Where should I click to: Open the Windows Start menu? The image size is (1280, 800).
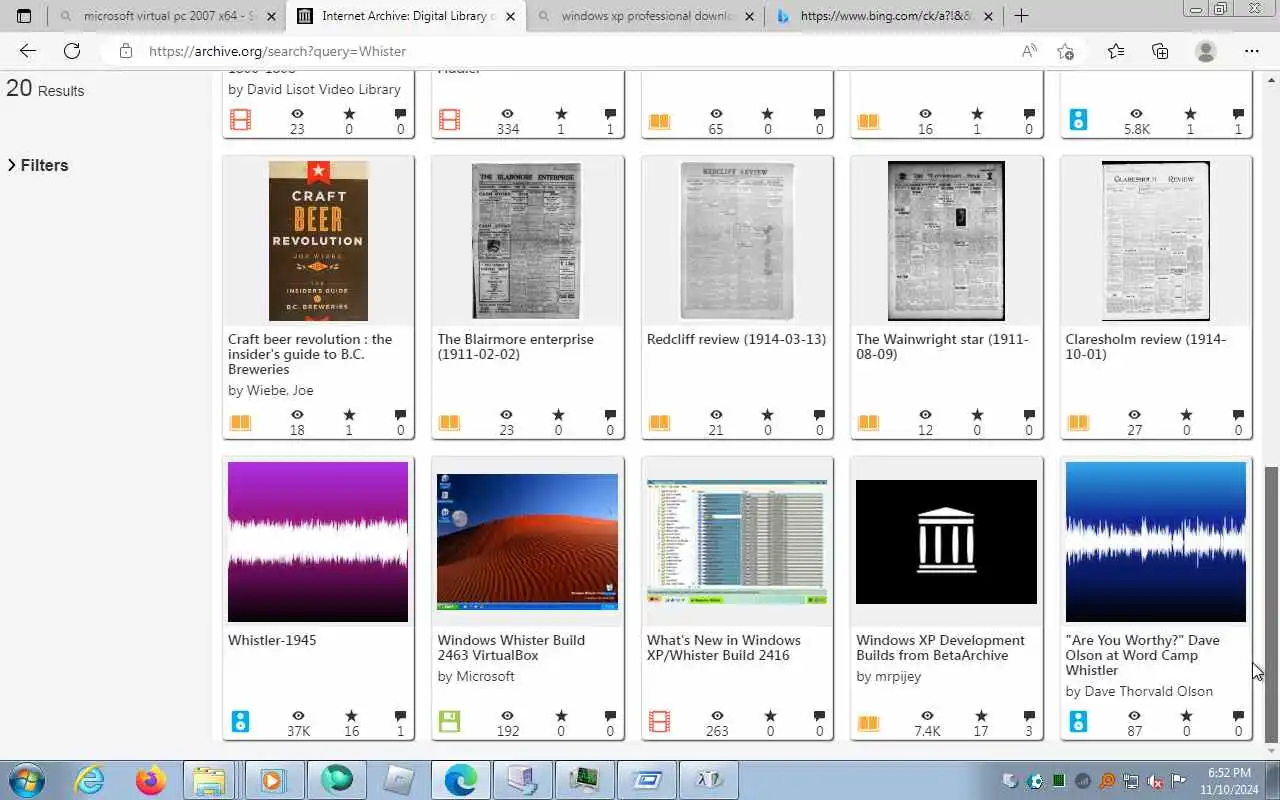(26, 780)
